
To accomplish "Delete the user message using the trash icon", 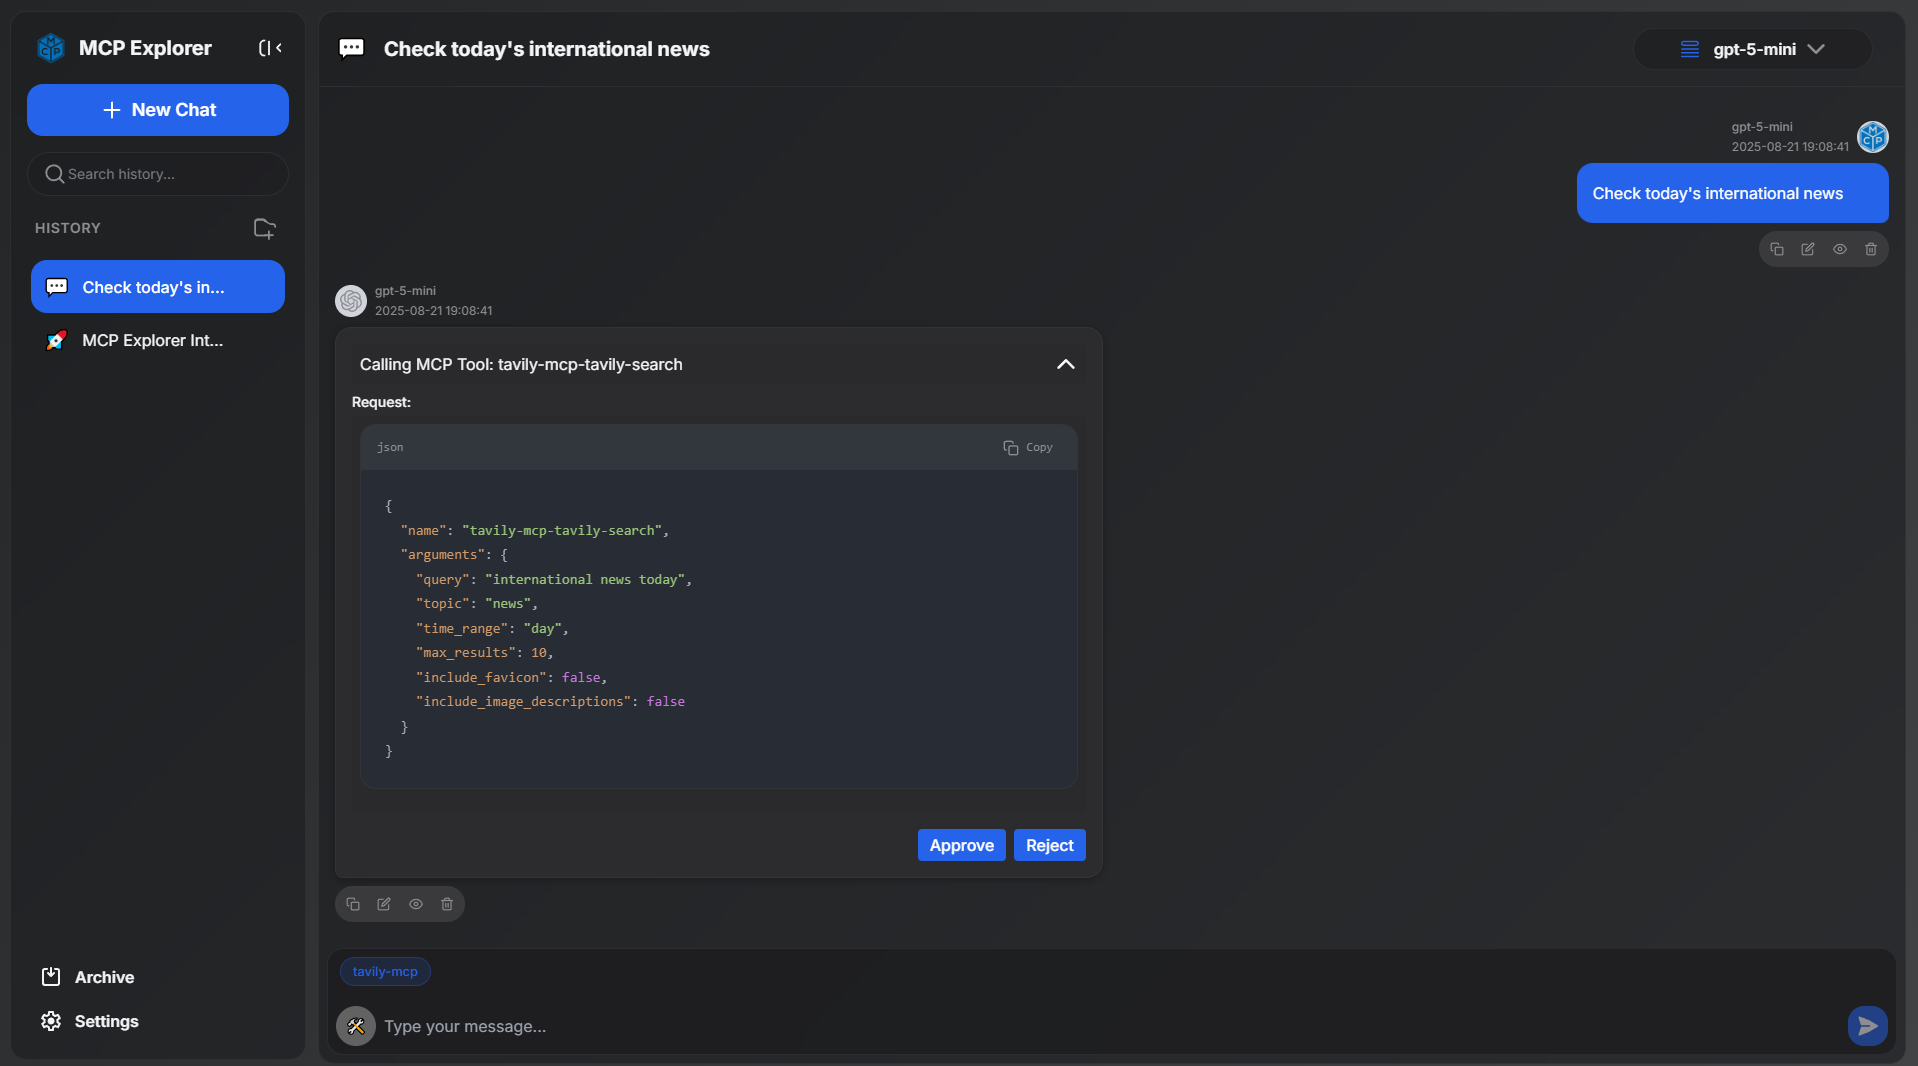I will (1870, 249).
